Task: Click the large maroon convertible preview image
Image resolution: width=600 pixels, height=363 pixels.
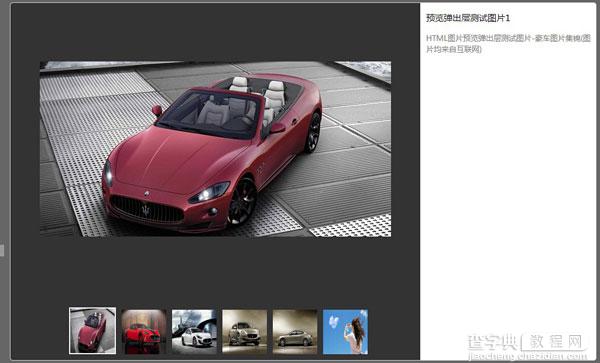Action: coord(215,149)
